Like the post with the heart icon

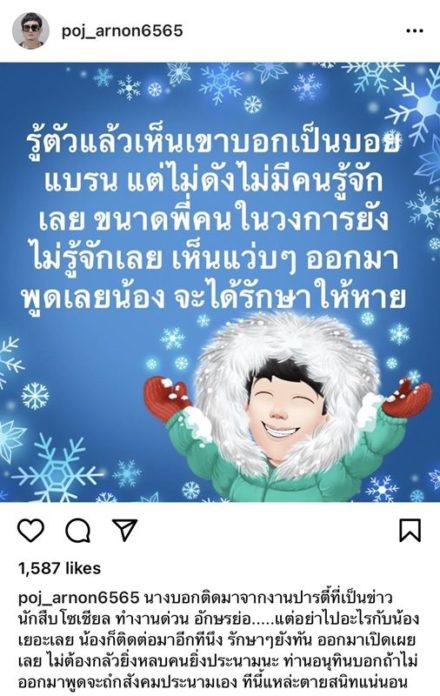pyautogui.click(x=31, y=530)
